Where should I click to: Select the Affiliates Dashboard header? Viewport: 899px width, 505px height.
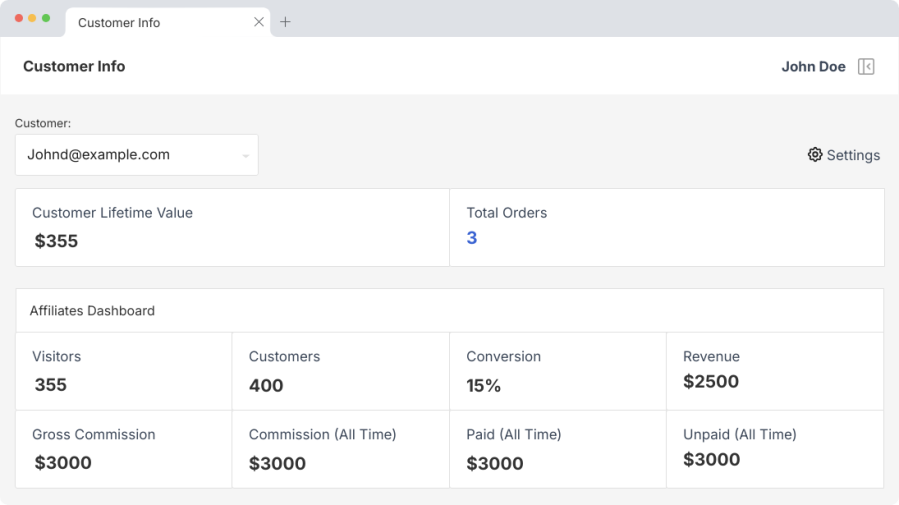point(92,311)
